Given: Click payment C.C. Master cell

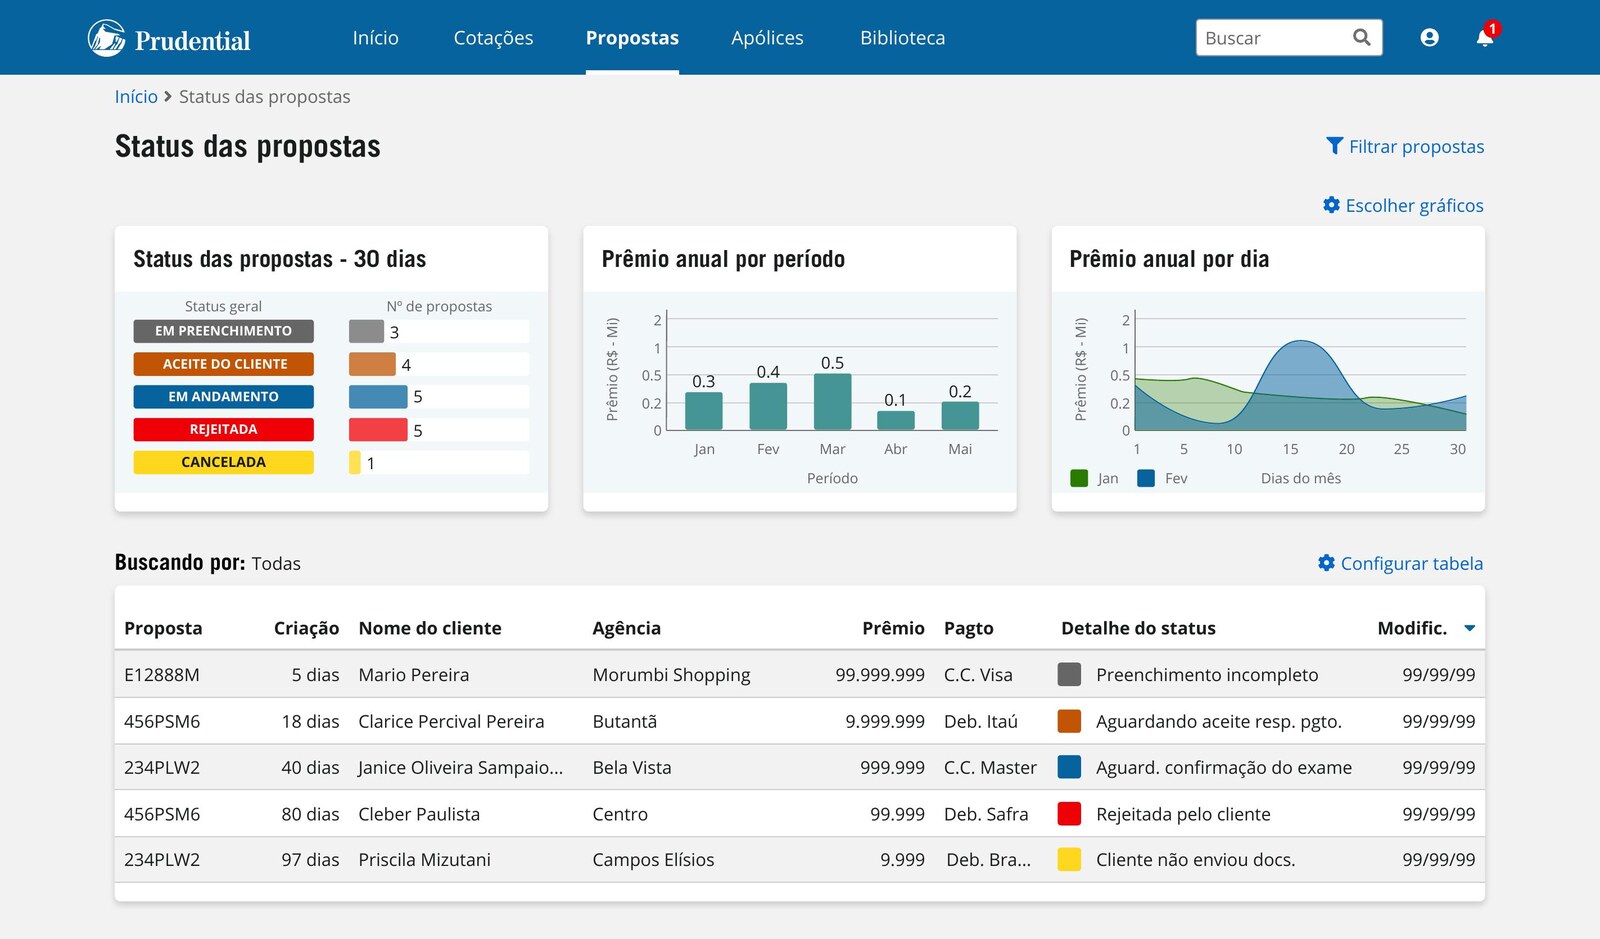Looking at the screenshot, I should click(x=990, y=767).
